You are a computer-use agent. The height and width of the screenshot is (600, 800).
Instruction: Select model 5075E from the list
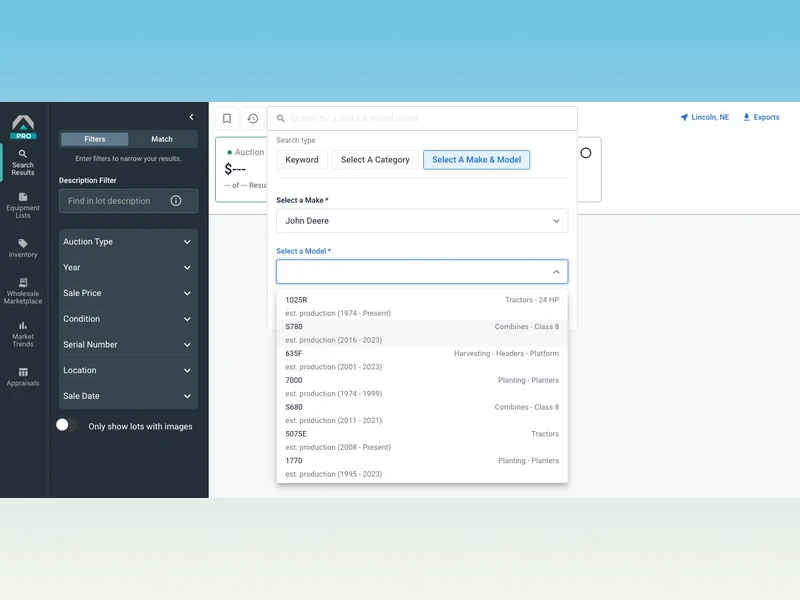point(422,440)
